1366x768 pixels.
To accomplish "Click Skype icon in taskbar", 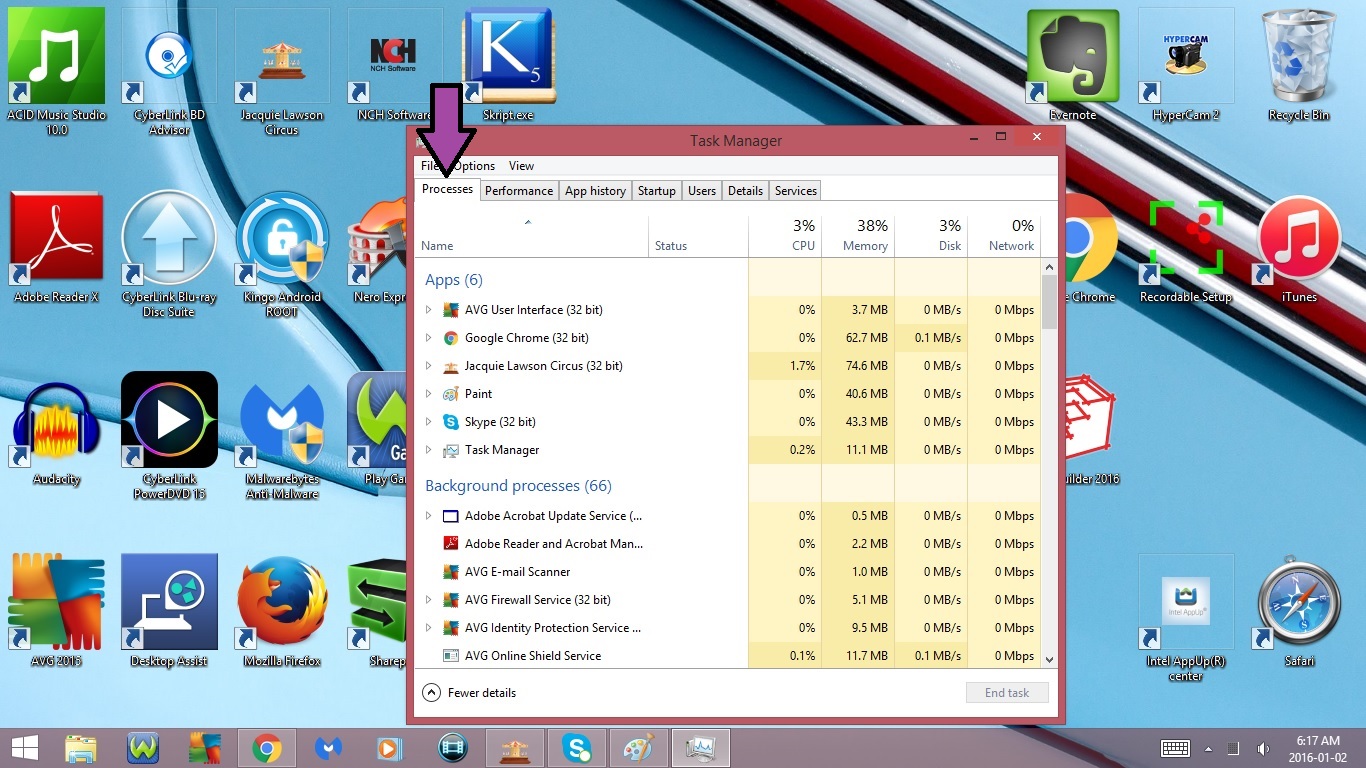I will [576, 748].
